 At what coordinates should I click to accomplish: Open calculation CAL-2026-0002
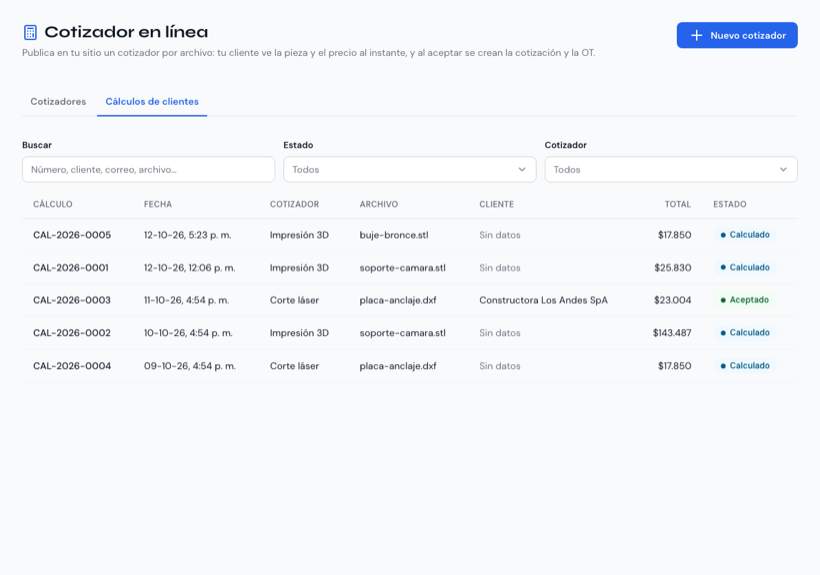pyautogui.click(x=72, y=333)
